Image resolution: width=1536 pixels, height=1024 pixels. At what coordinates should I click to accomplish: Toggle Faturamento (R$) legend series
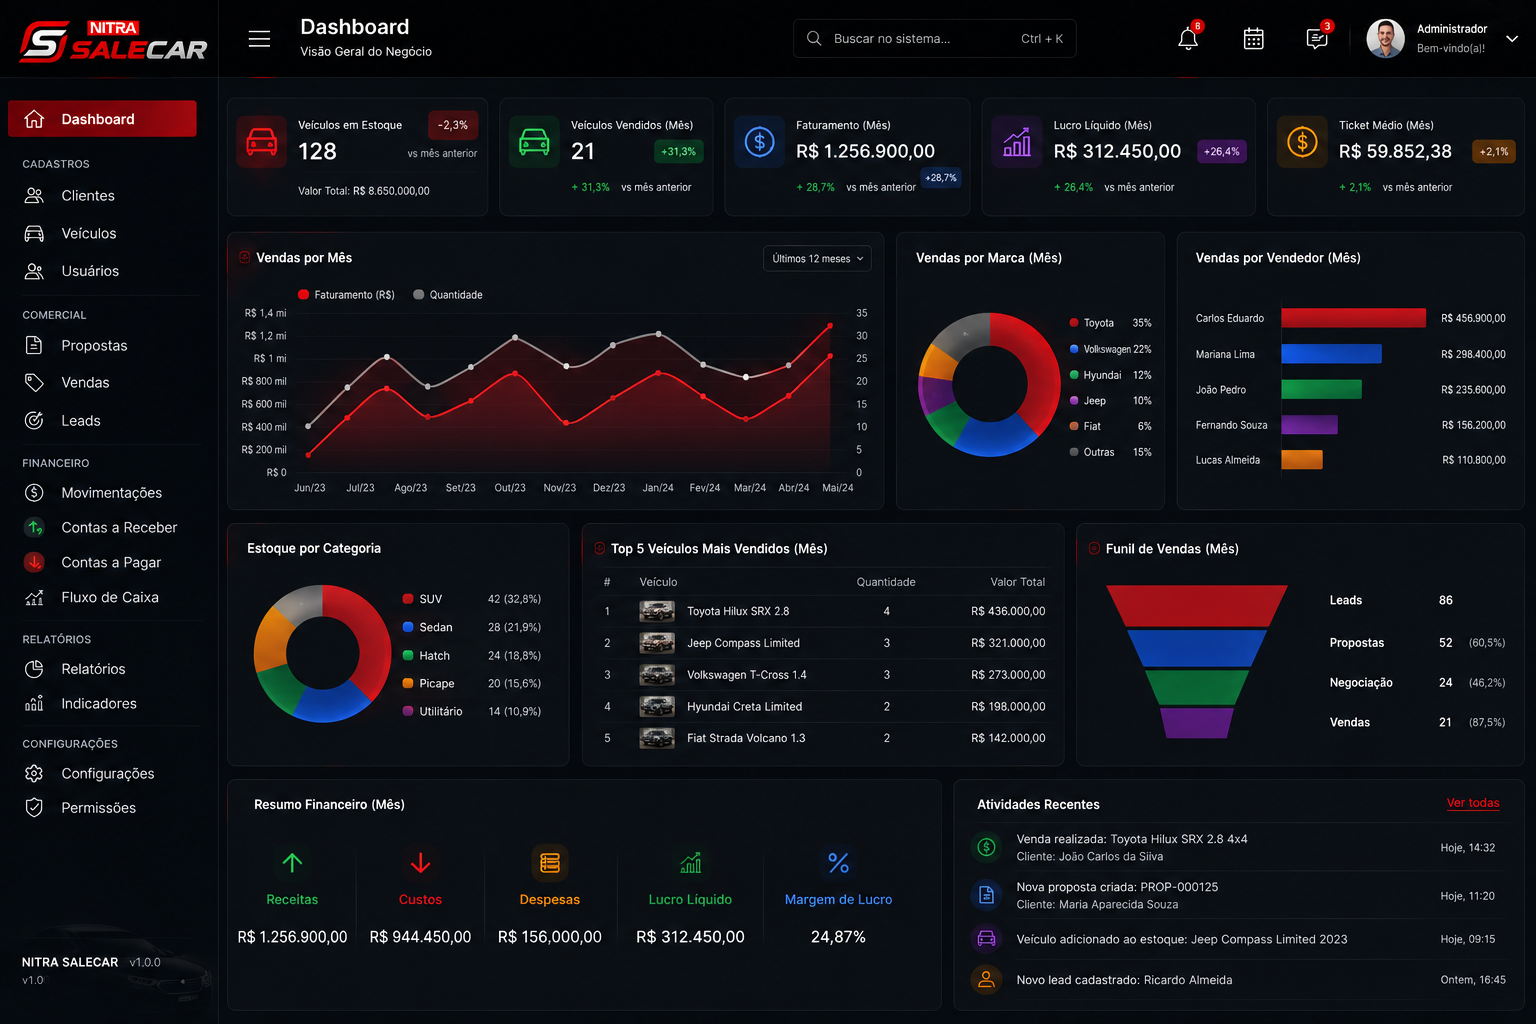[x=346, y=295]
